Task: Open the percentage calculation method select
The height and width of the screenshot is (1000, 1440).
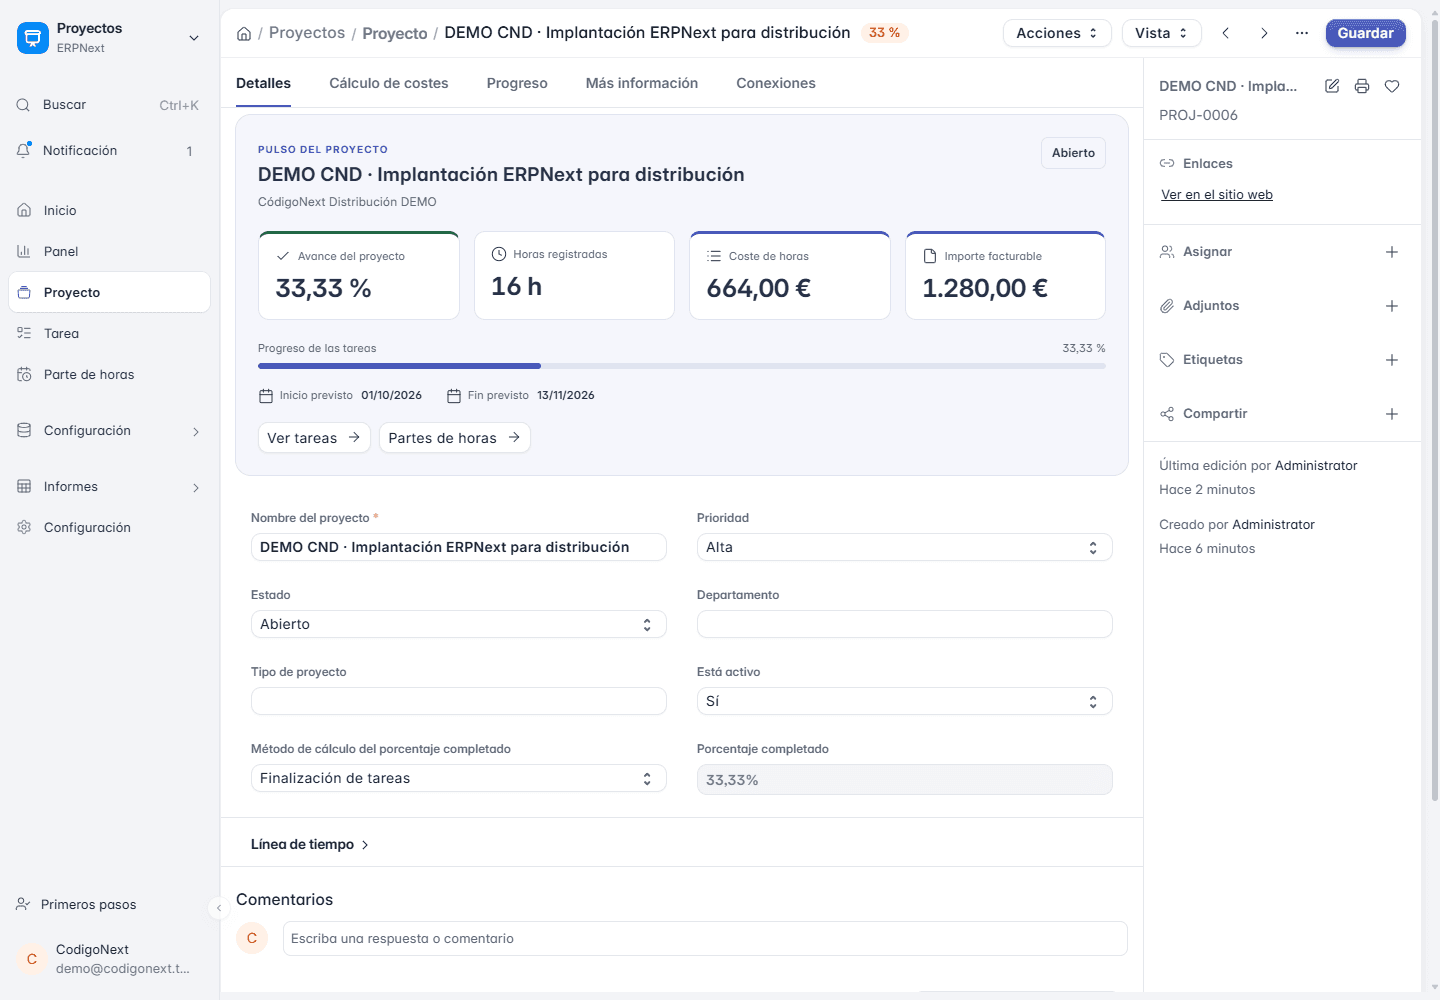Action: [x=458, y=778]
